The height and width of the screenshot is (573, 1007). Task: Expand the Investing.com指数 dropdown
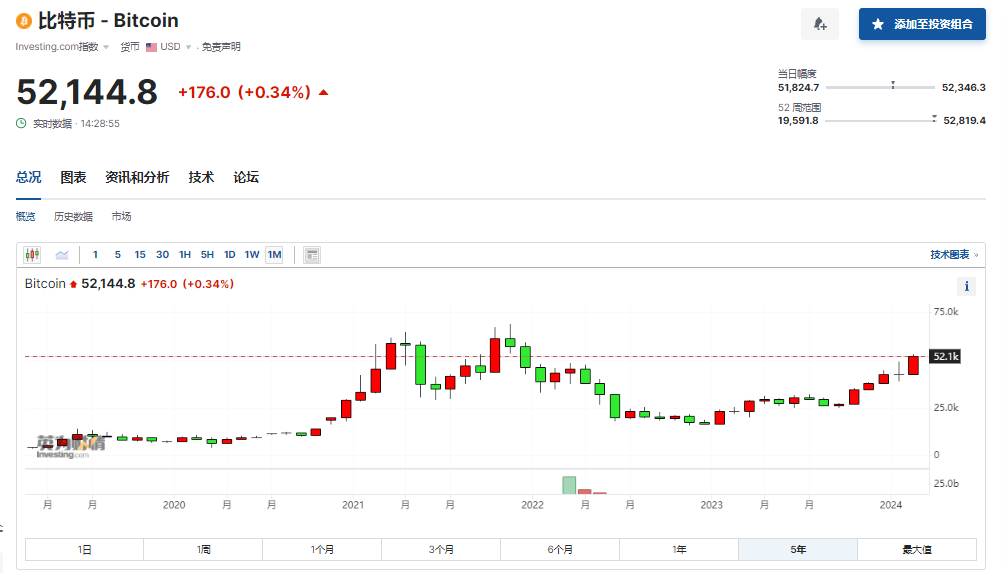[x=106, y=47]
